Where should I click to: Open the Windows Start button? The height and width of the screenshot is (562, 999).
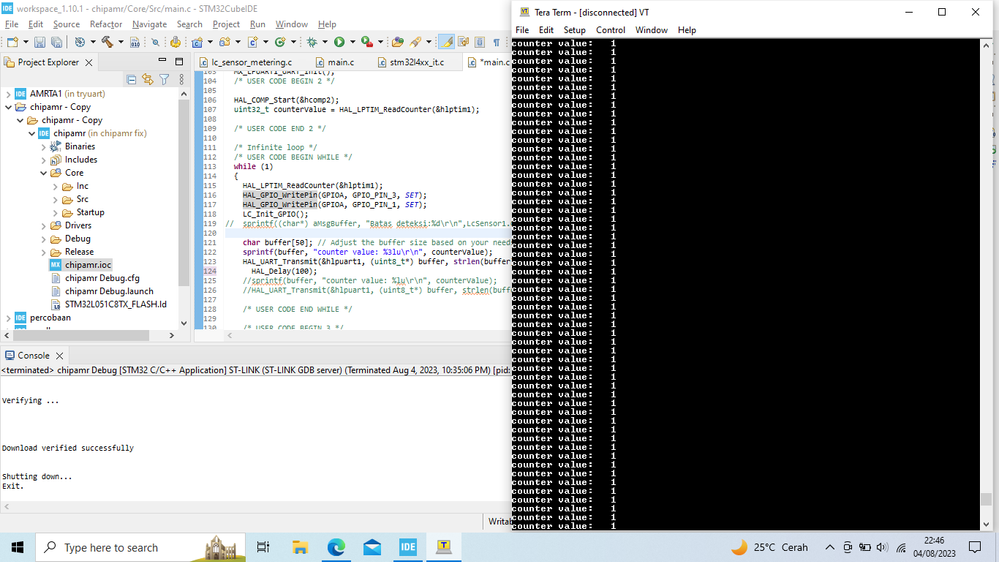pyautogui.click(x=17, y=547)
